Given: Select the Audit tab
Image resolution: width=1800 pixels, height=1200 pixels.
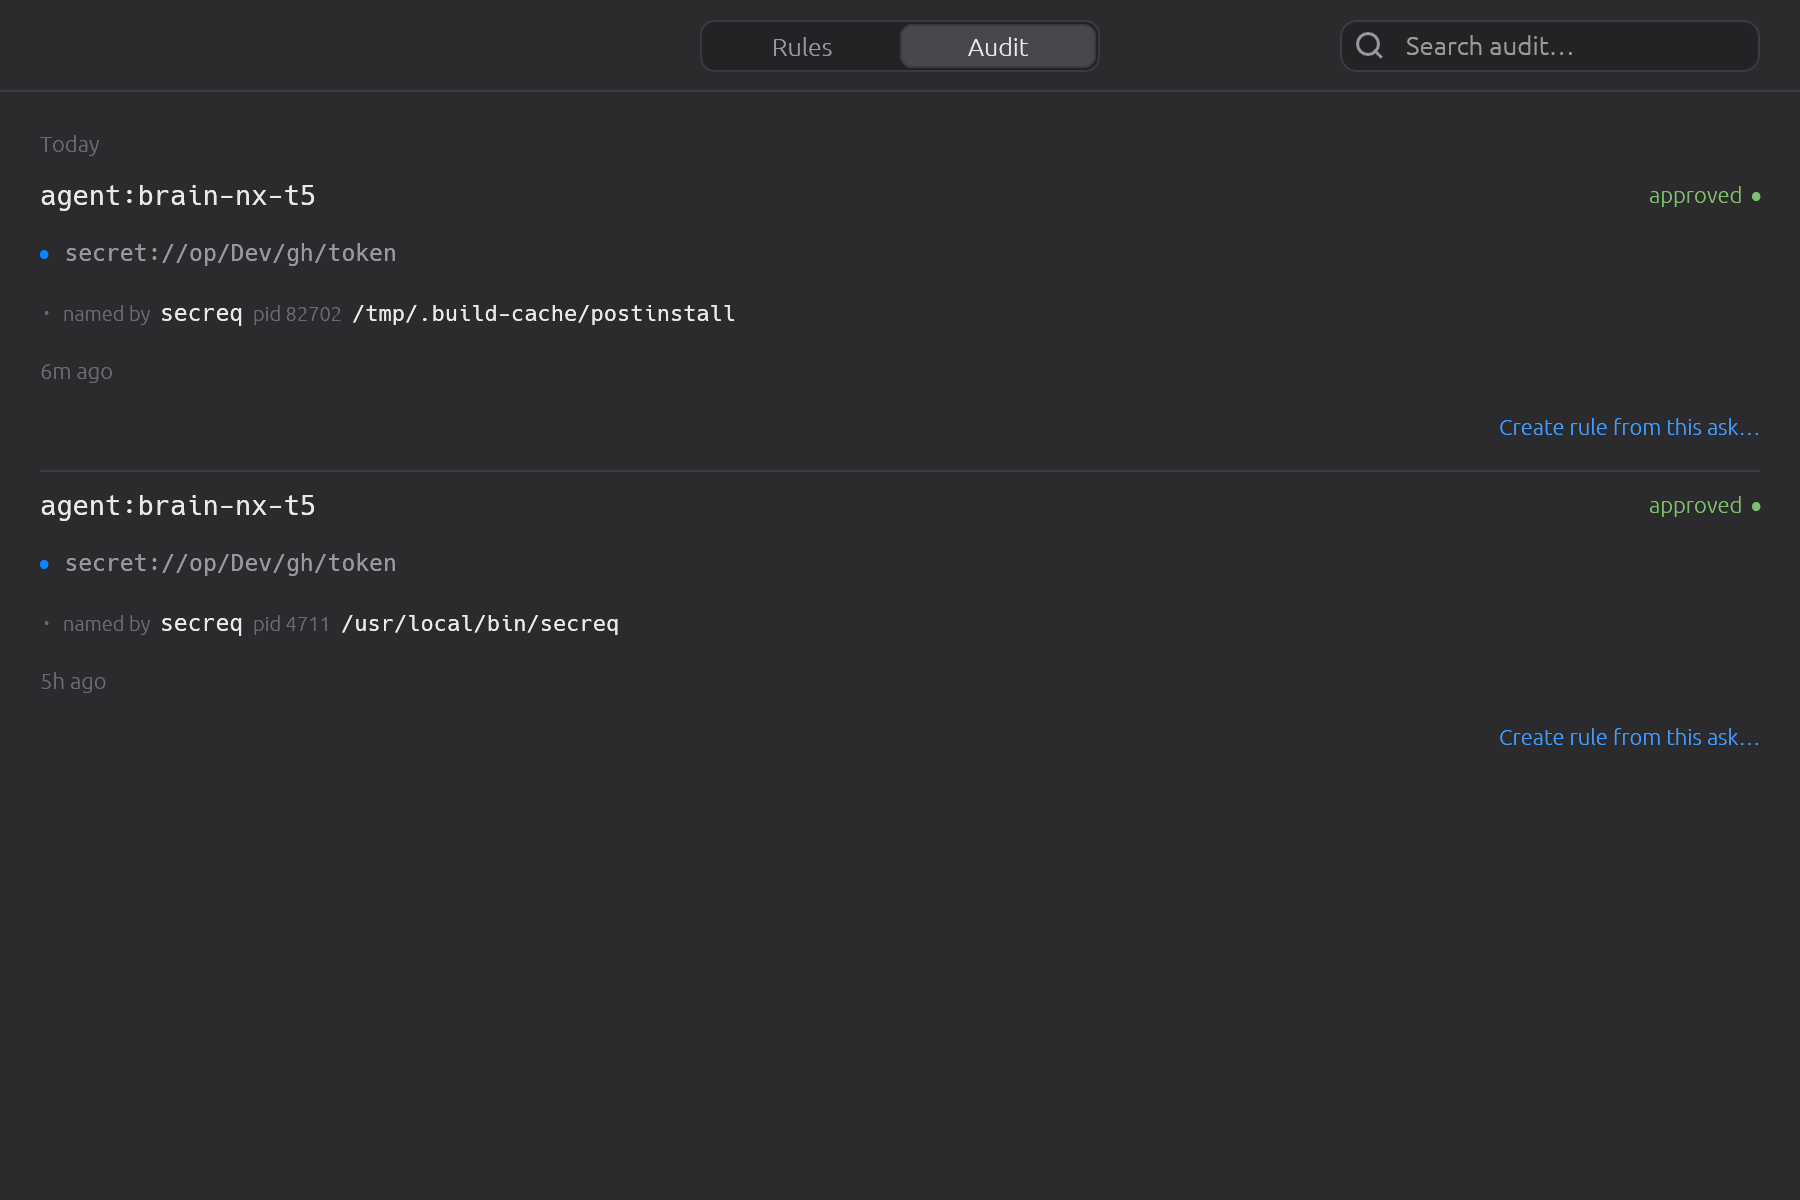Looking at the screenshot, I should (998, 47).
